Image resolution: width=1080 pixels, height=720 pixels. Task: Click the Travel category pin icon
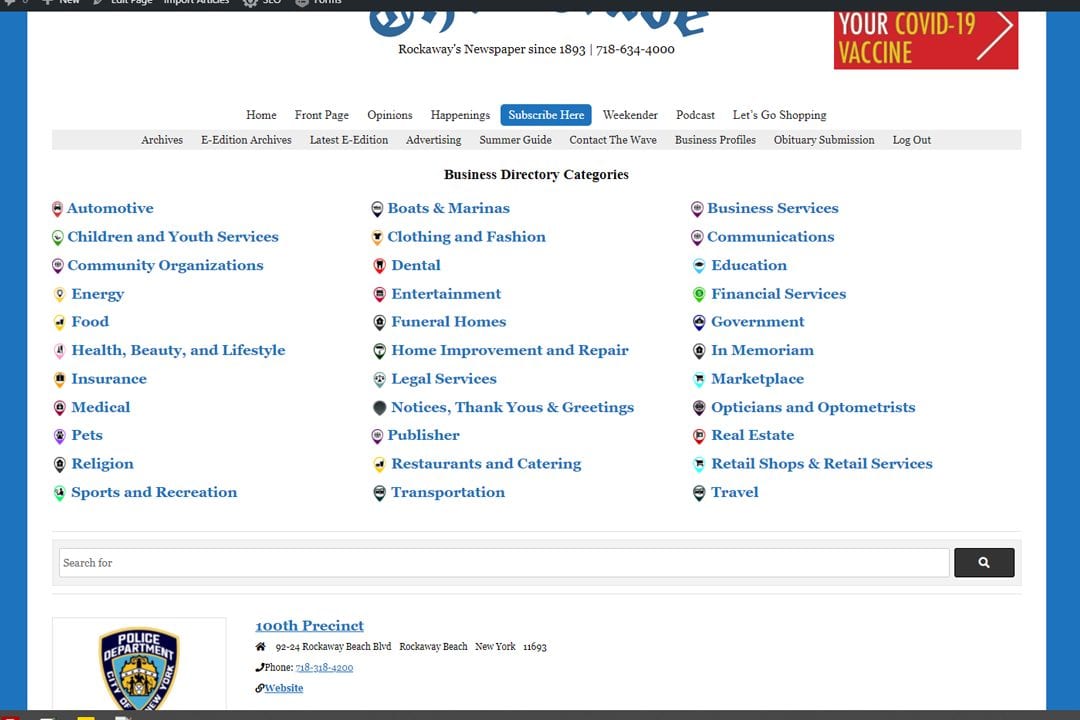coord(698,493)
